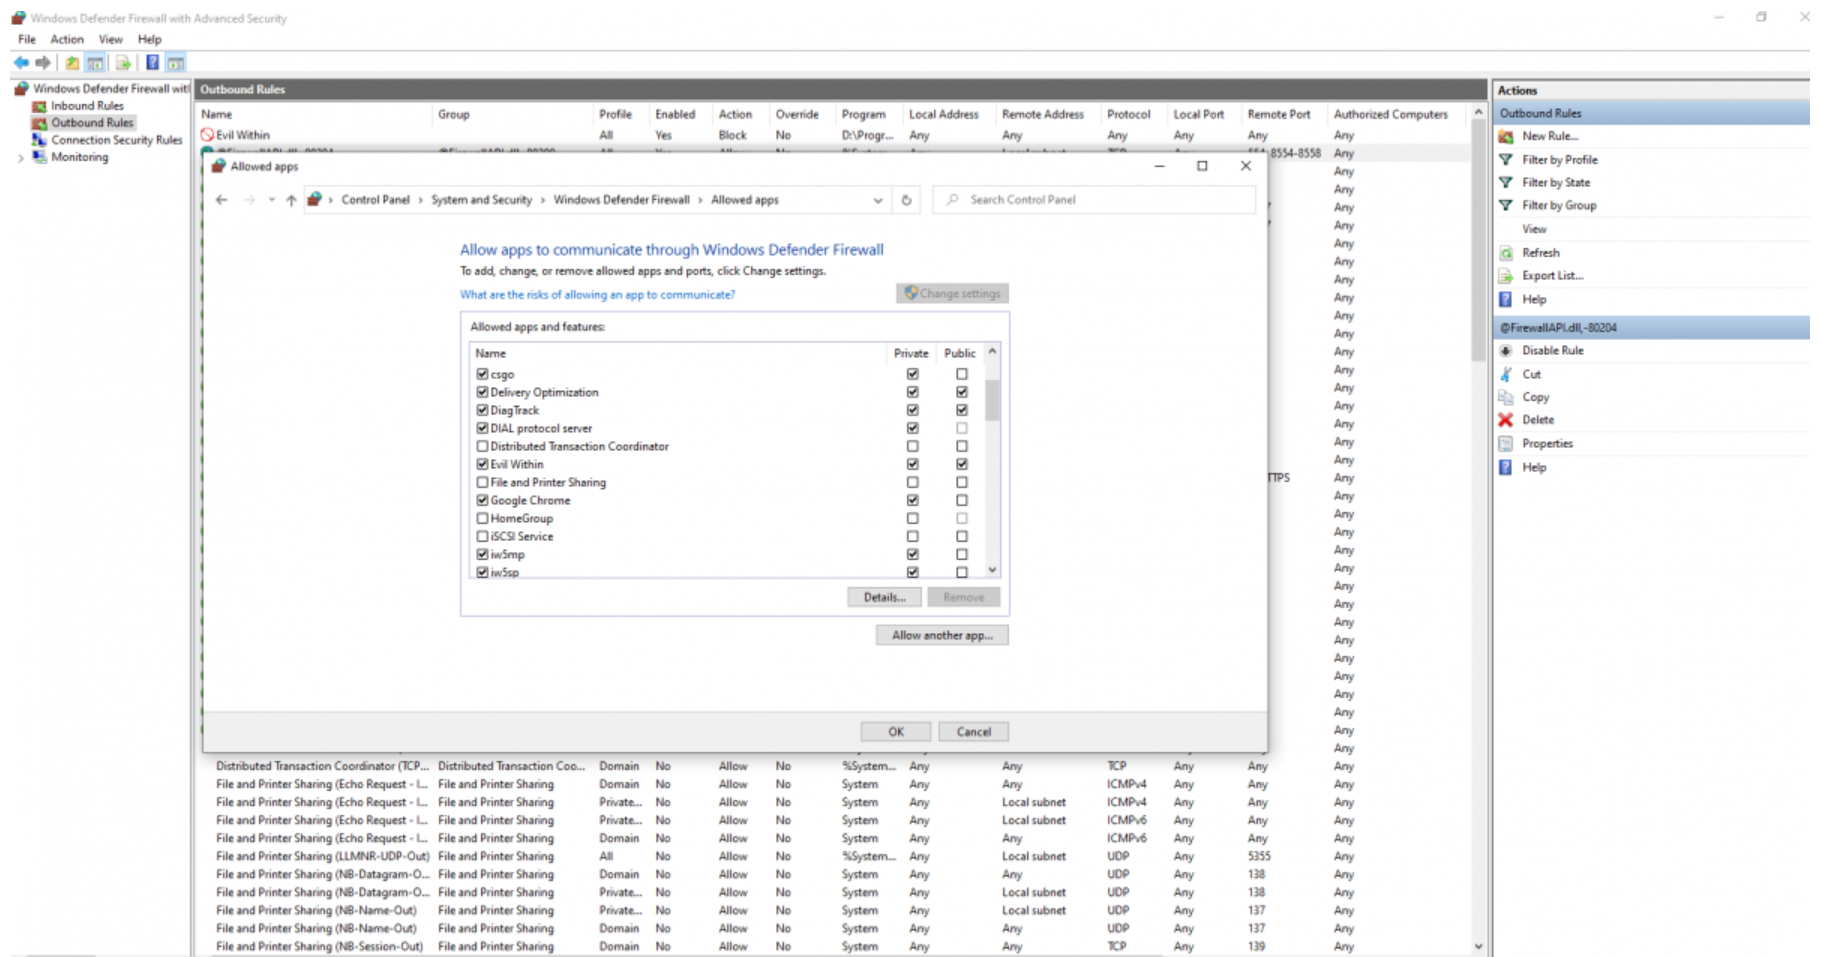Open the Actions column sort dropdown area
The height and width of the screenshot is (957, 1821).
click(737, 114)
